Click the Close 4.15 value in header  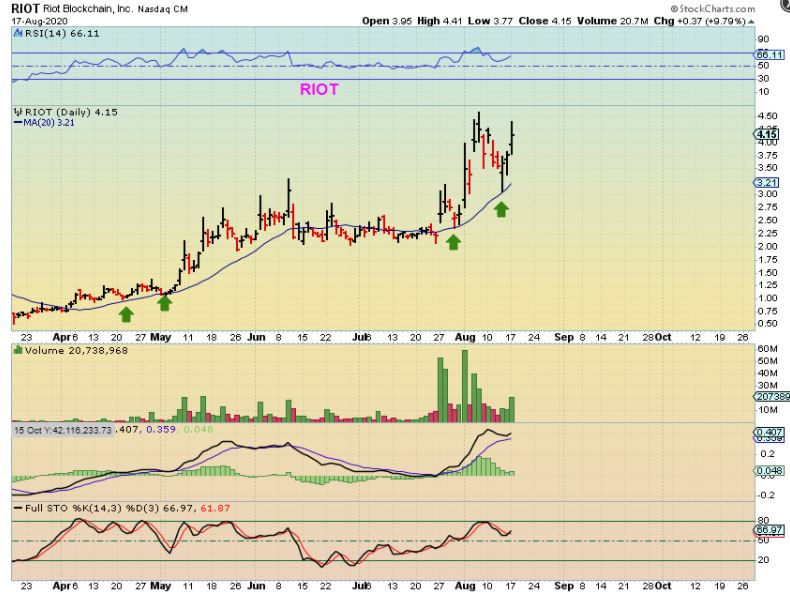point(545,21)
